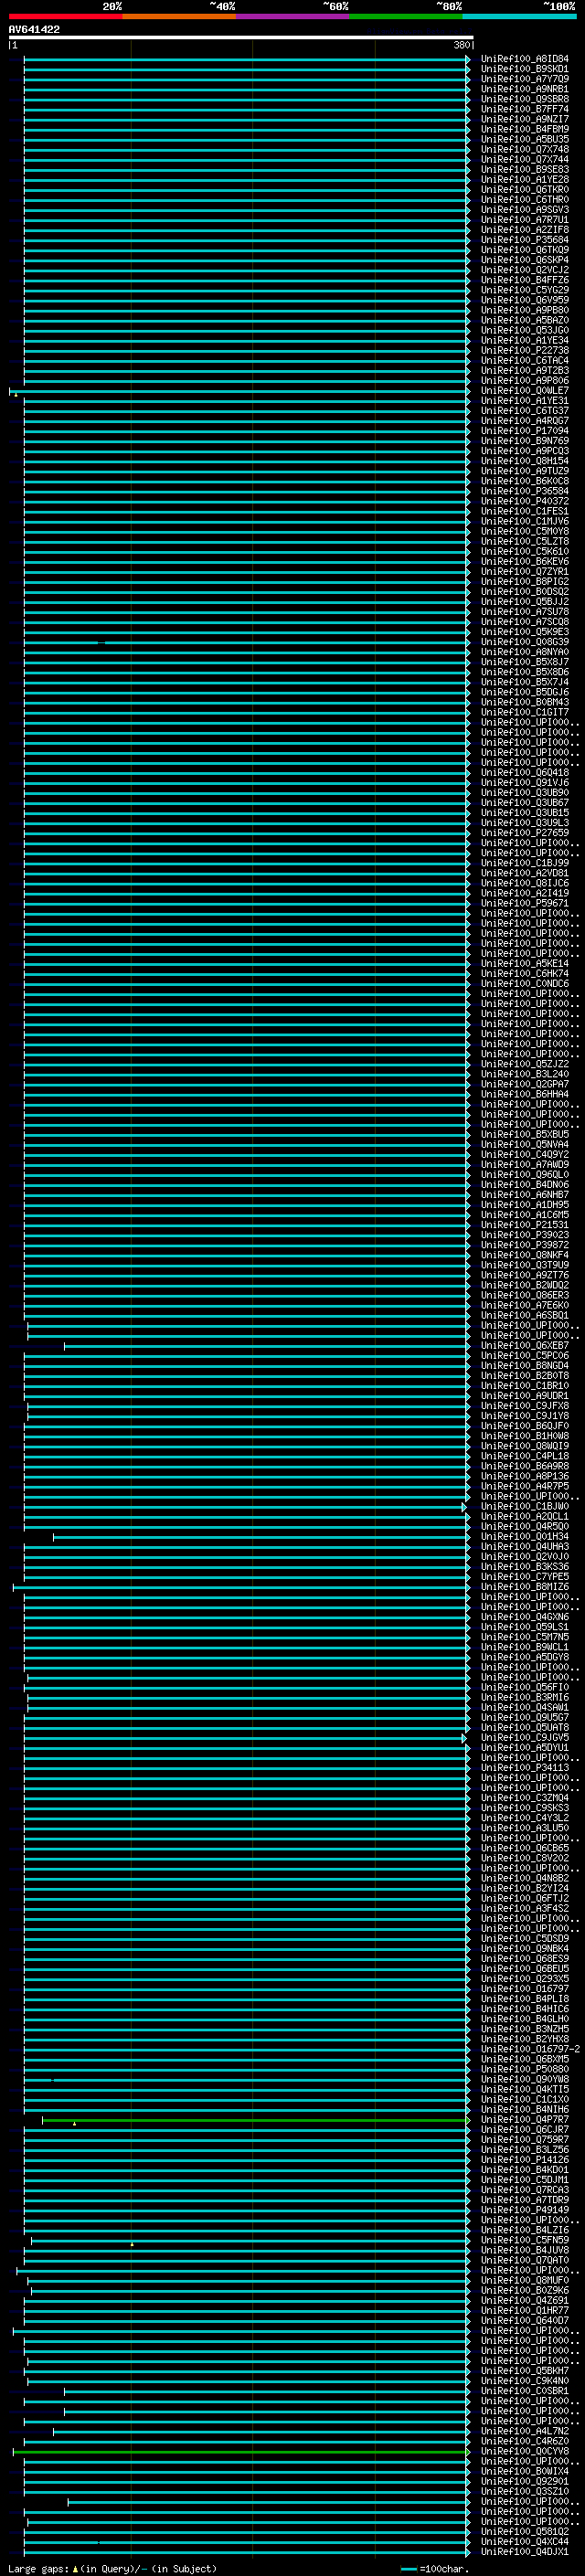Click label UniRef100_B8MIZ6

[525, 1587]
